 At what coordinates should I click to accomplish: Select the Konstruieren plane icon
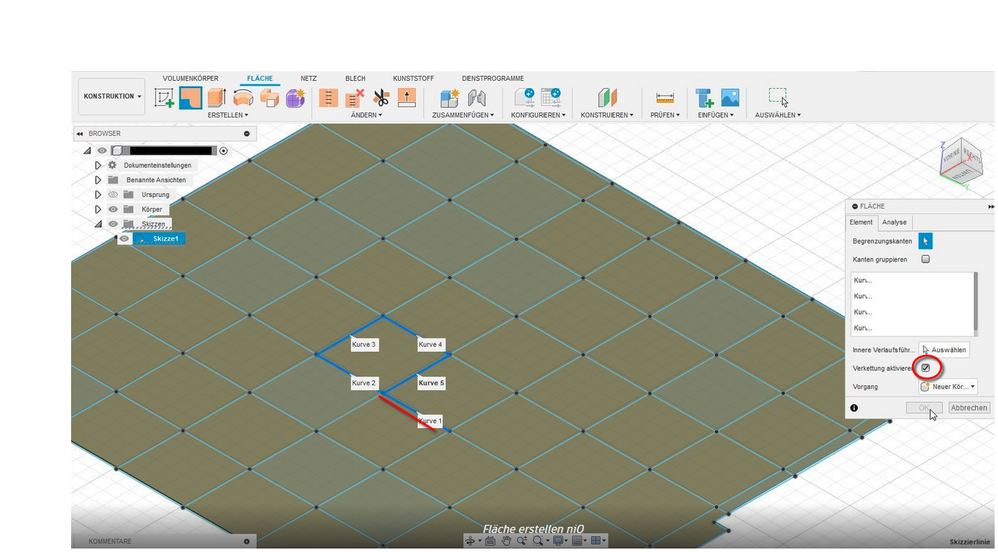(607, 98)
